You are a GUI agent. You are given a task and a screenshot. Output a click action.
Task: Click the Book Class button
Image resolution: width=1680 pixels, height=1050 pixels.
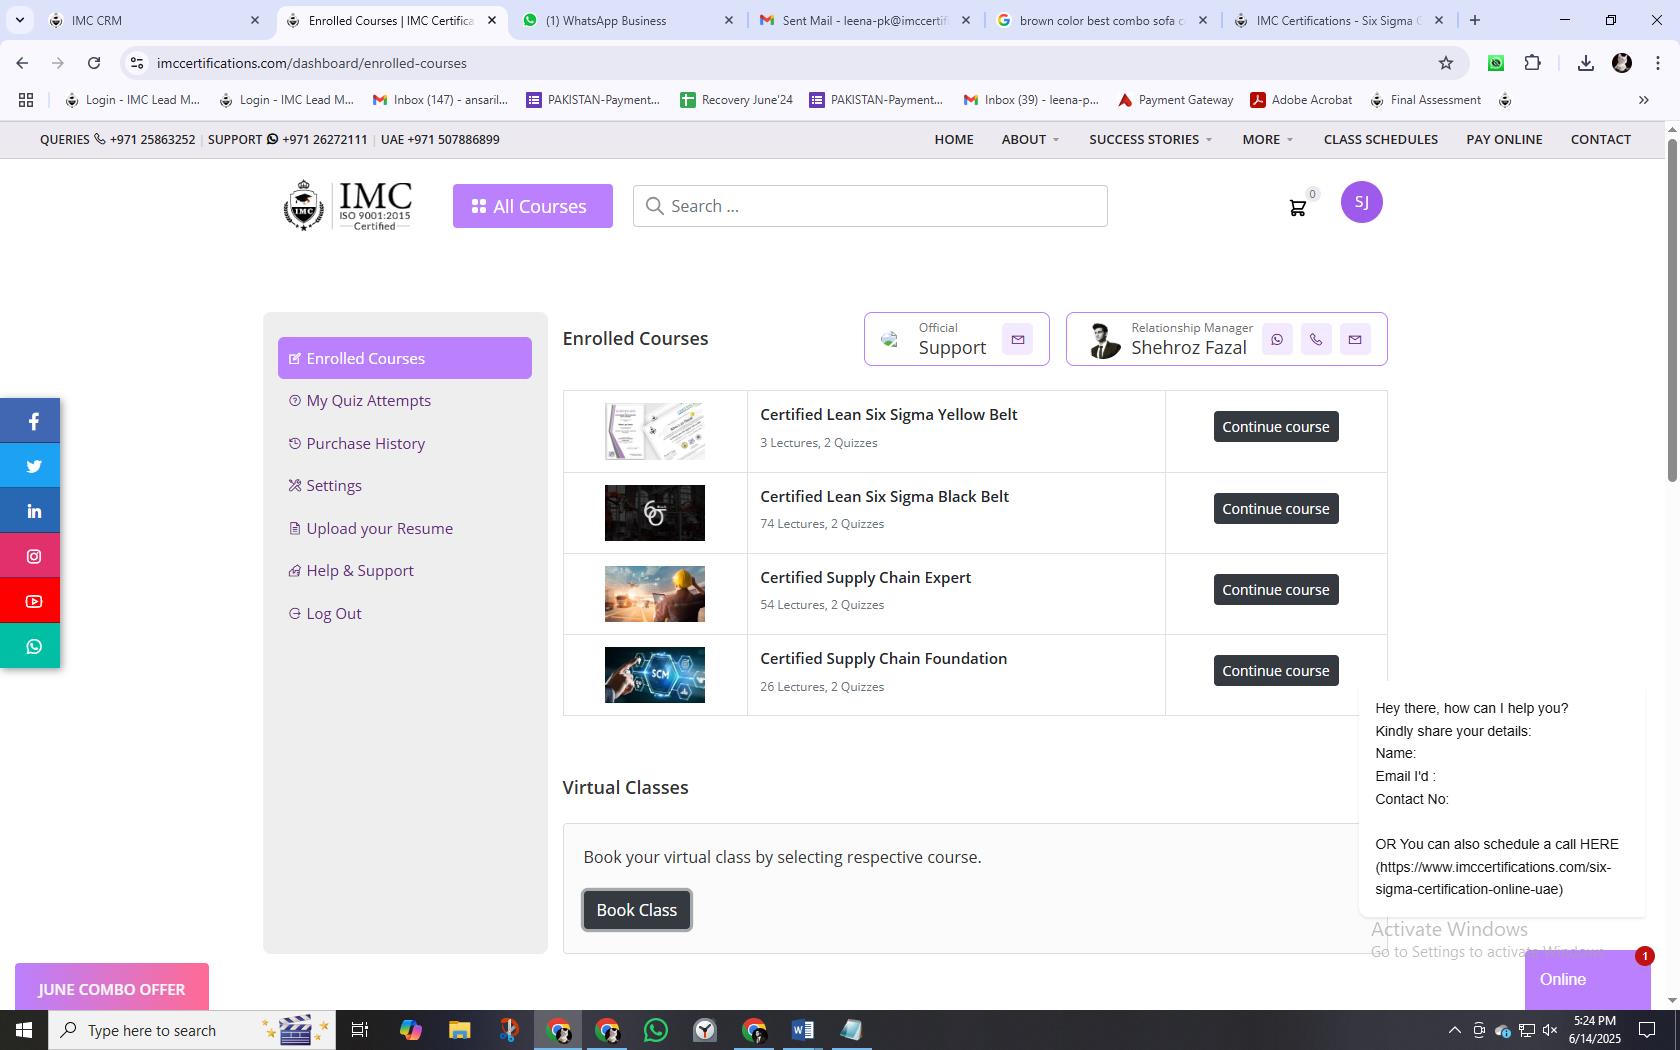pos(637,910)
